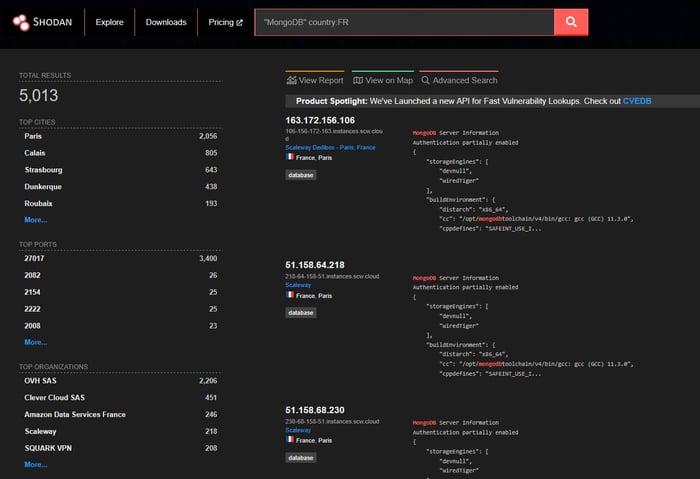700x479 pixels.
Task: Click the View Report chart icon
Action: [x=292, y=80]
